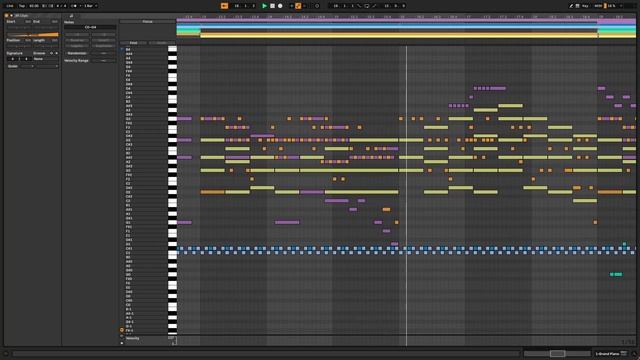This screenshot has height=360, width=640.
Task: Click the clip overview zoom thumb at bottom right
Action: (557, 353)
